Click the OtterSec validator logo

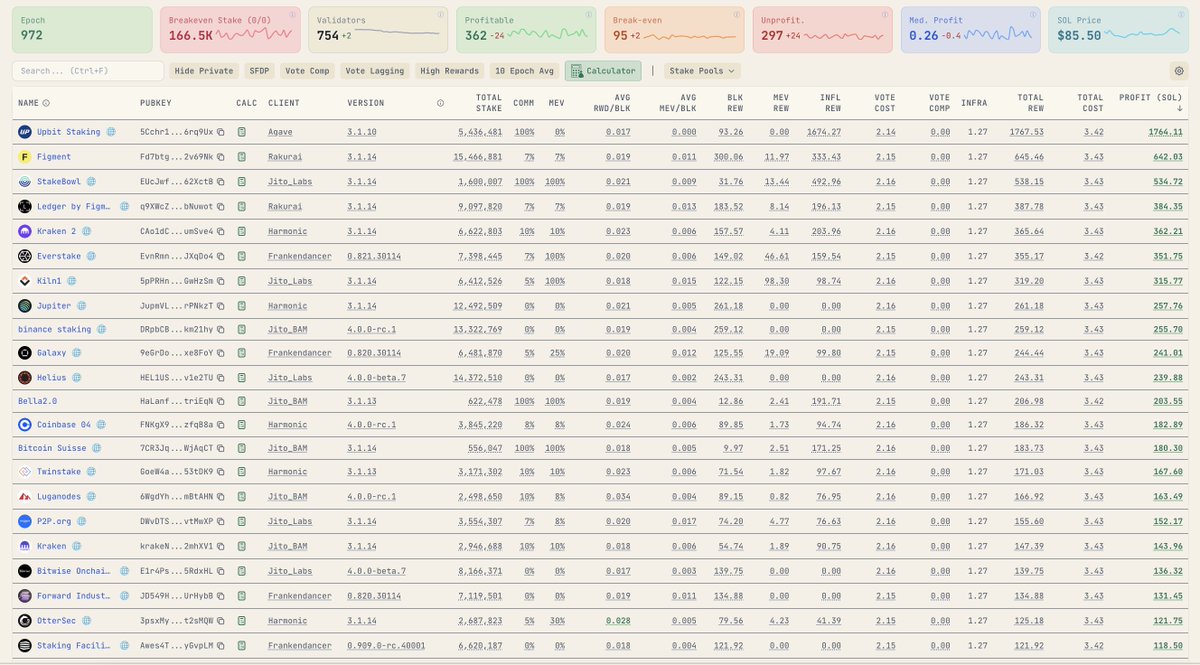[x=25, y=621]
